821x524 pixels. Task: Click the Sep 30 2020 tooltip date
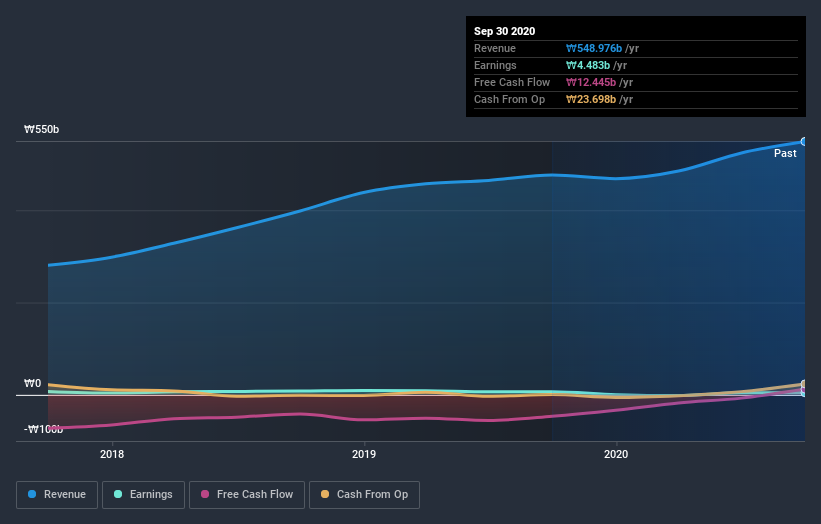click(x=504, y=31)
